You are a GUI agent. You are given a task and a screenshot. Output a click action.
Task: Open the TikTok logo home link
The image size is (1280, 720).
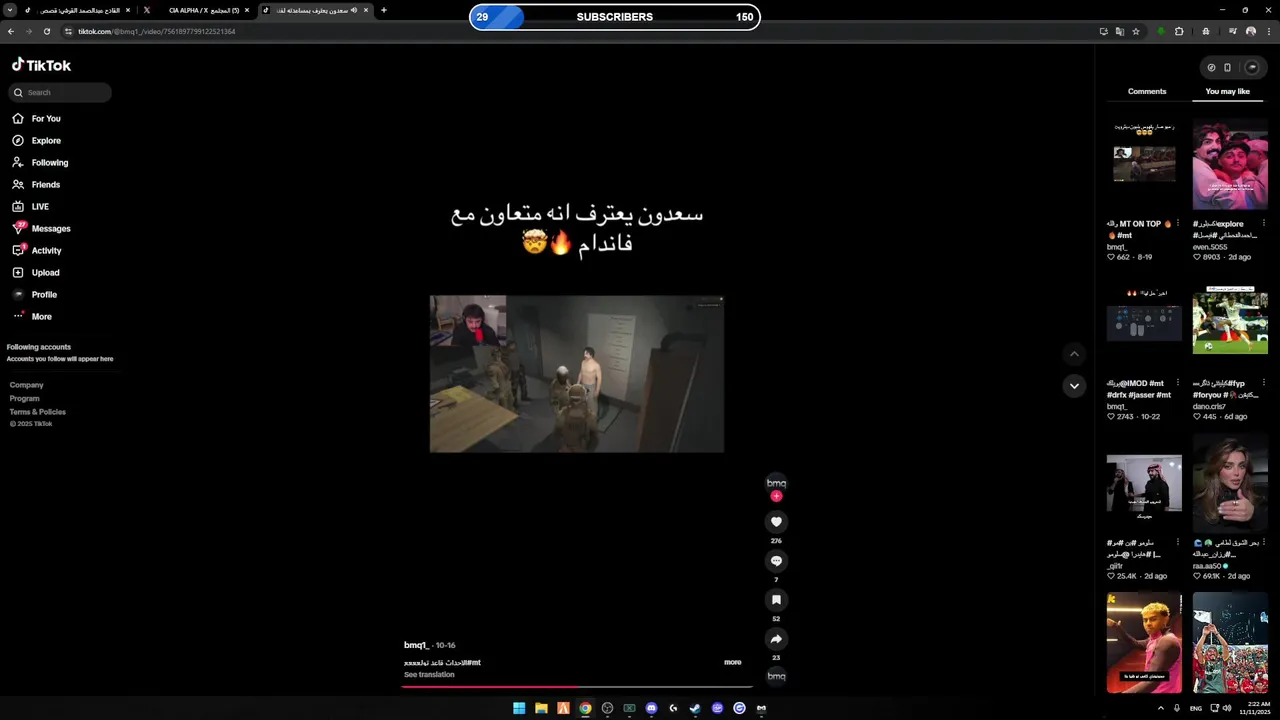coord(41,65)
